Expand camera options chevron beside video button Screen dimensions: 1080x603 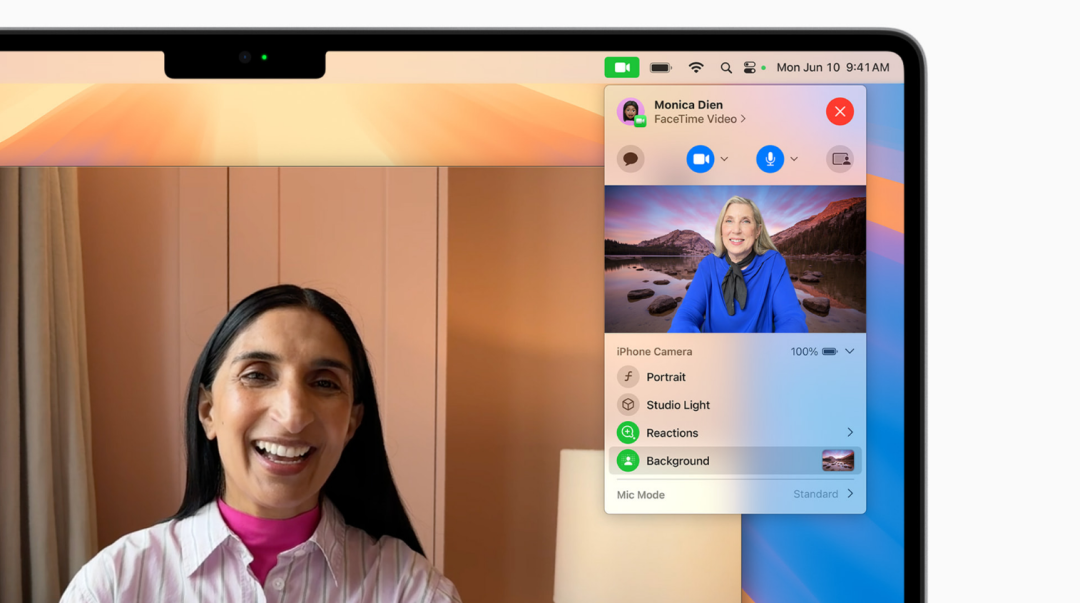[725, 159]
